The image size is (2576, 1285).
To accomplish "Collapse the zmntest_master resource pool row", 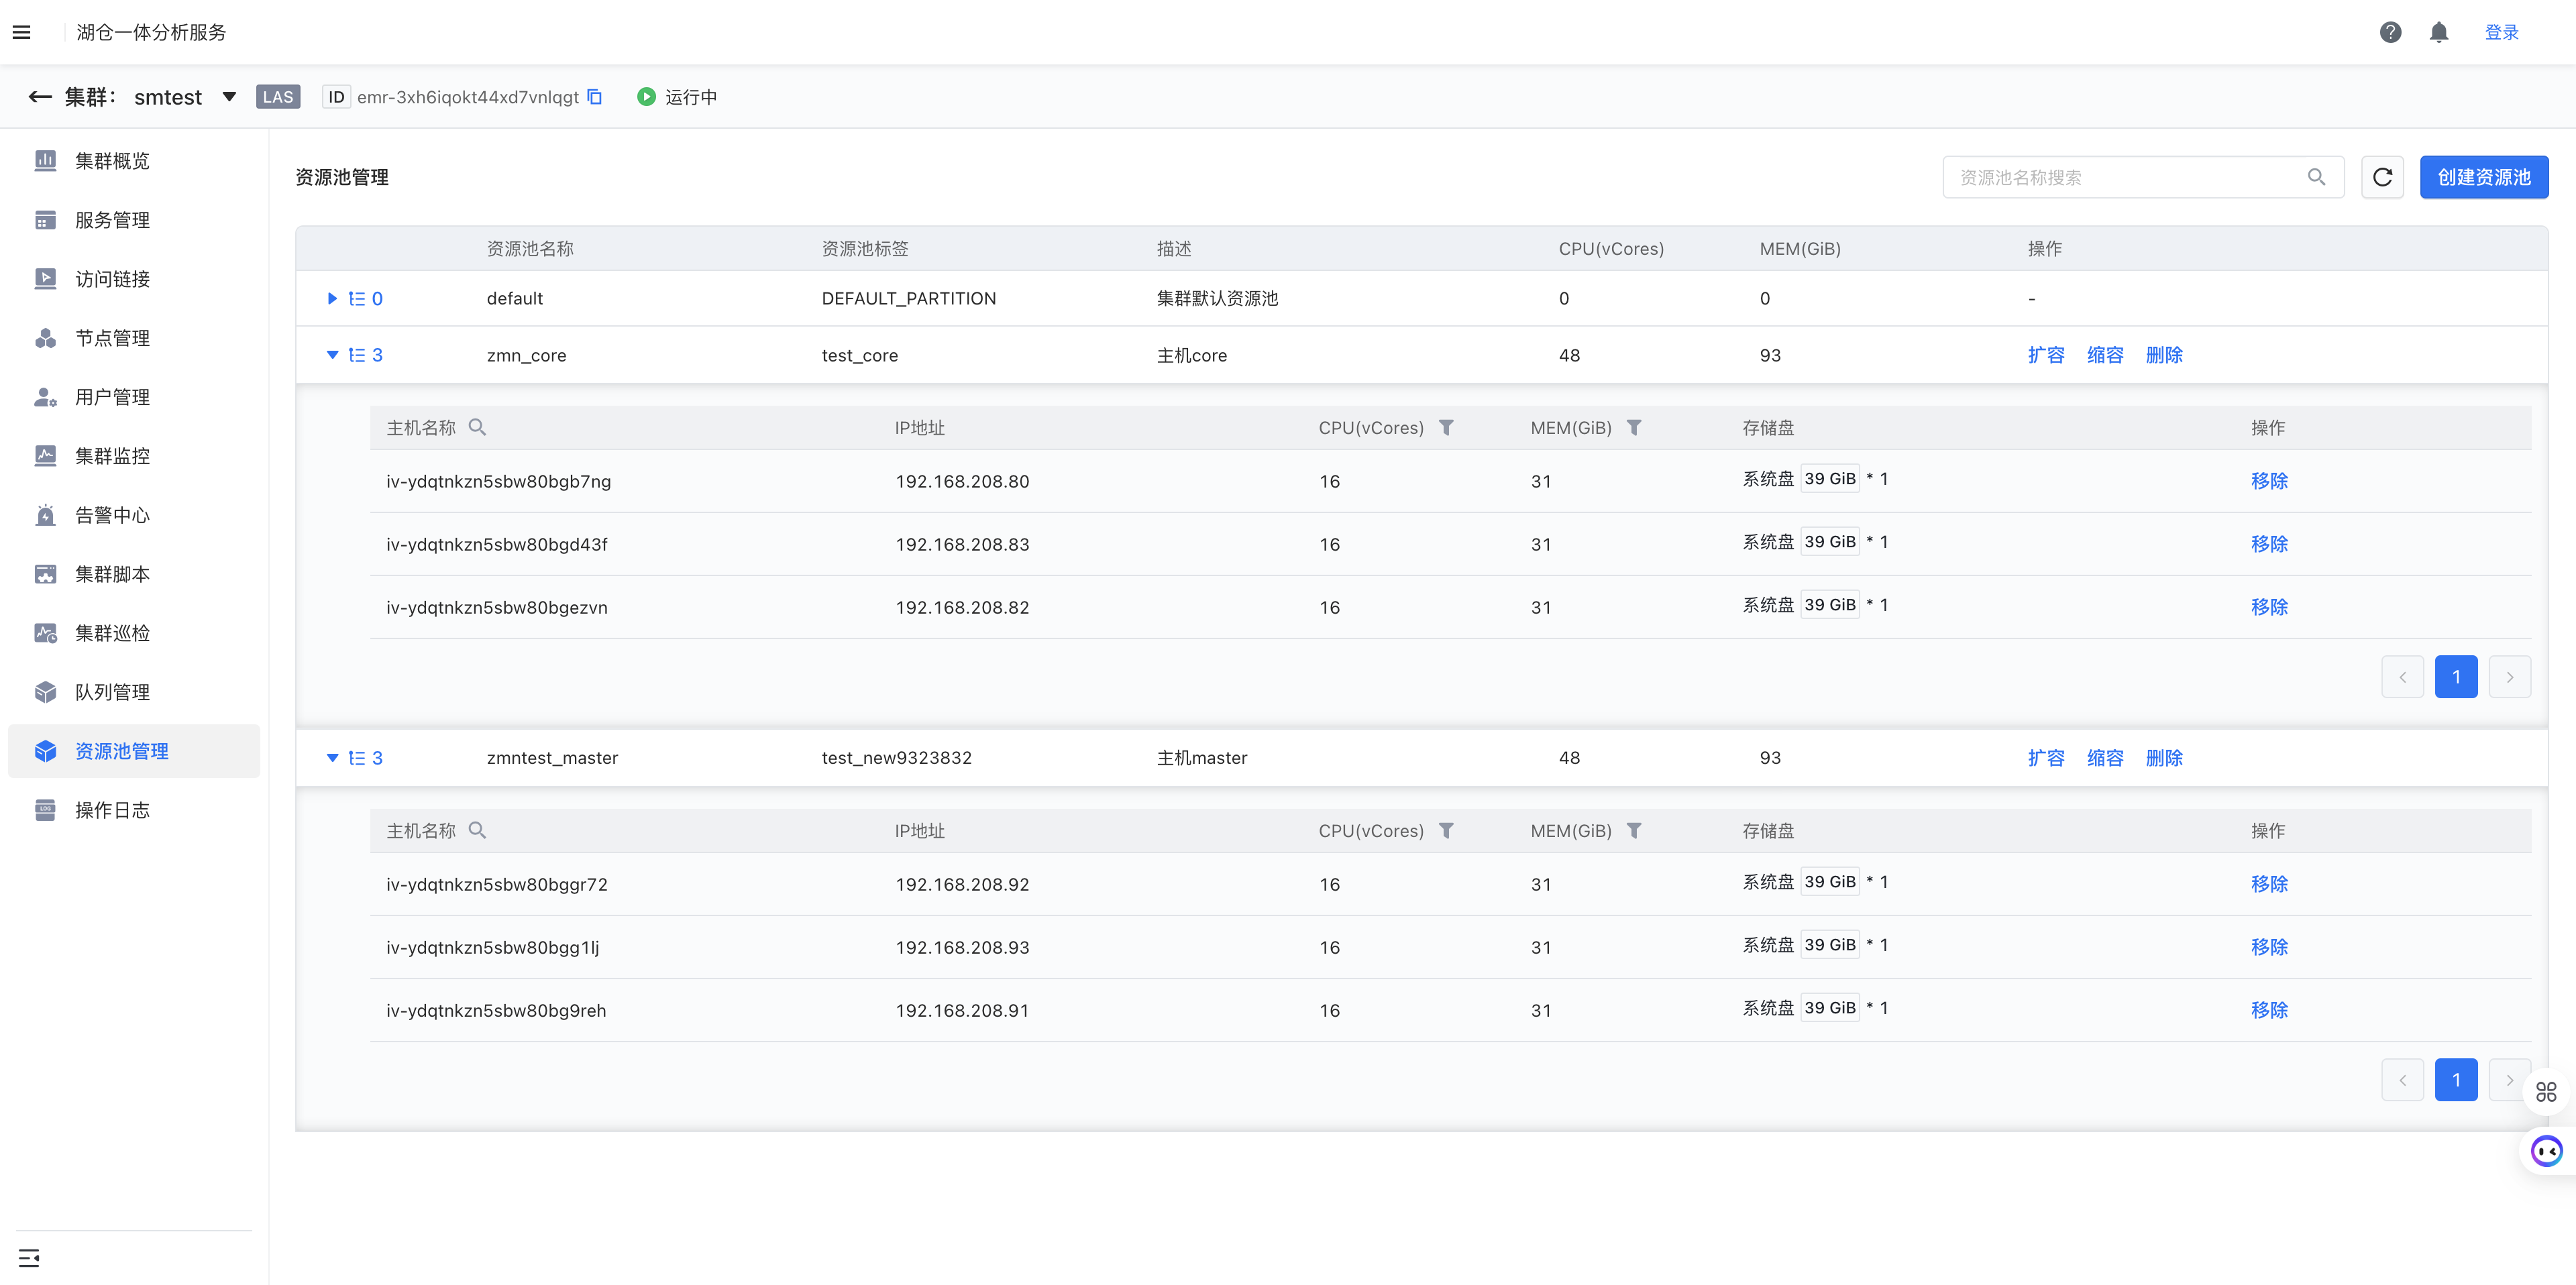I will [332, 758].
